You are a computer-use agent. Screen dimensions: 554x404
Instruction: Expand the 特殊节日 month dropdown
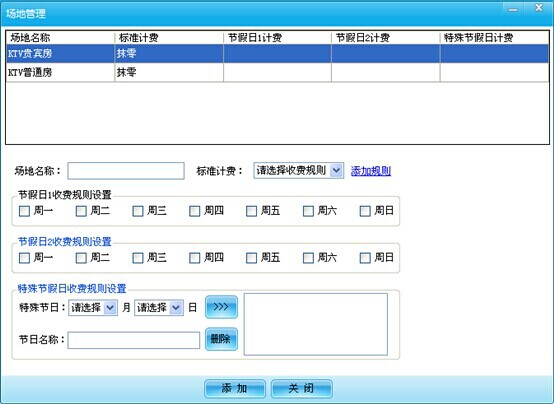coord(93,308)
